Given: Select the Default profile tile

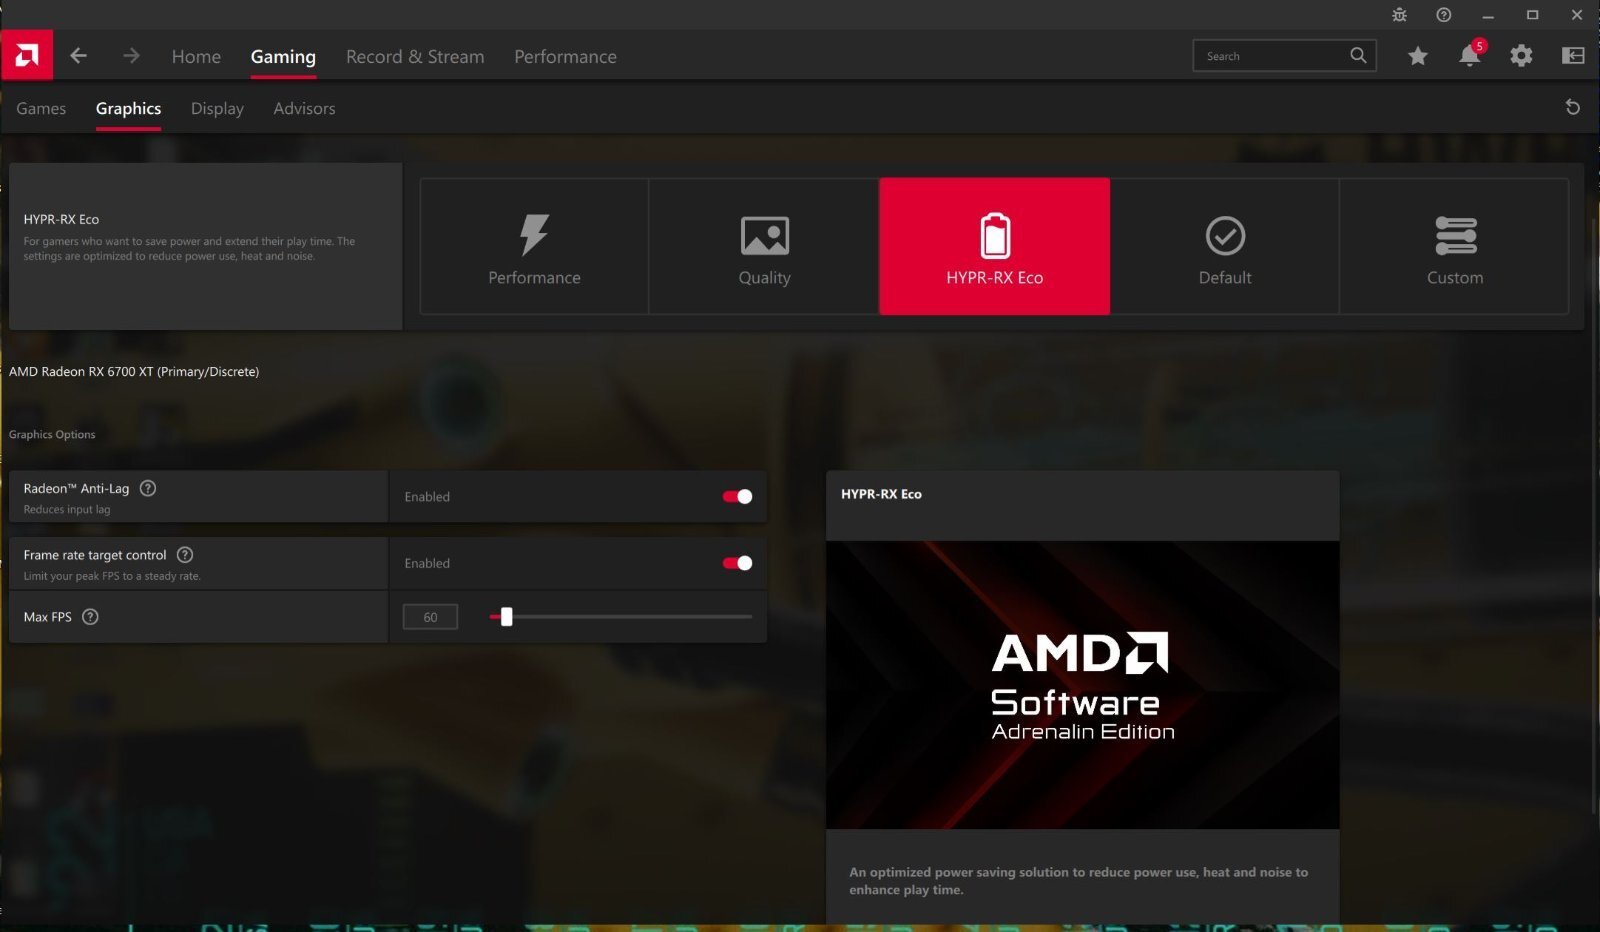Looking at the screenshot, I should coord(1225,246).
